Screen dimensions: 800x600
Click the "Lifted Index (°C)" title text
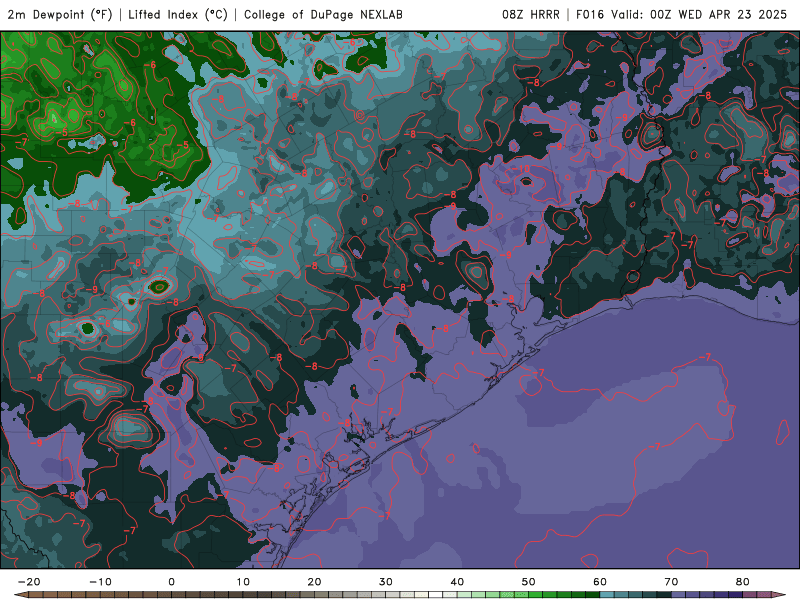tap(178, 14)
